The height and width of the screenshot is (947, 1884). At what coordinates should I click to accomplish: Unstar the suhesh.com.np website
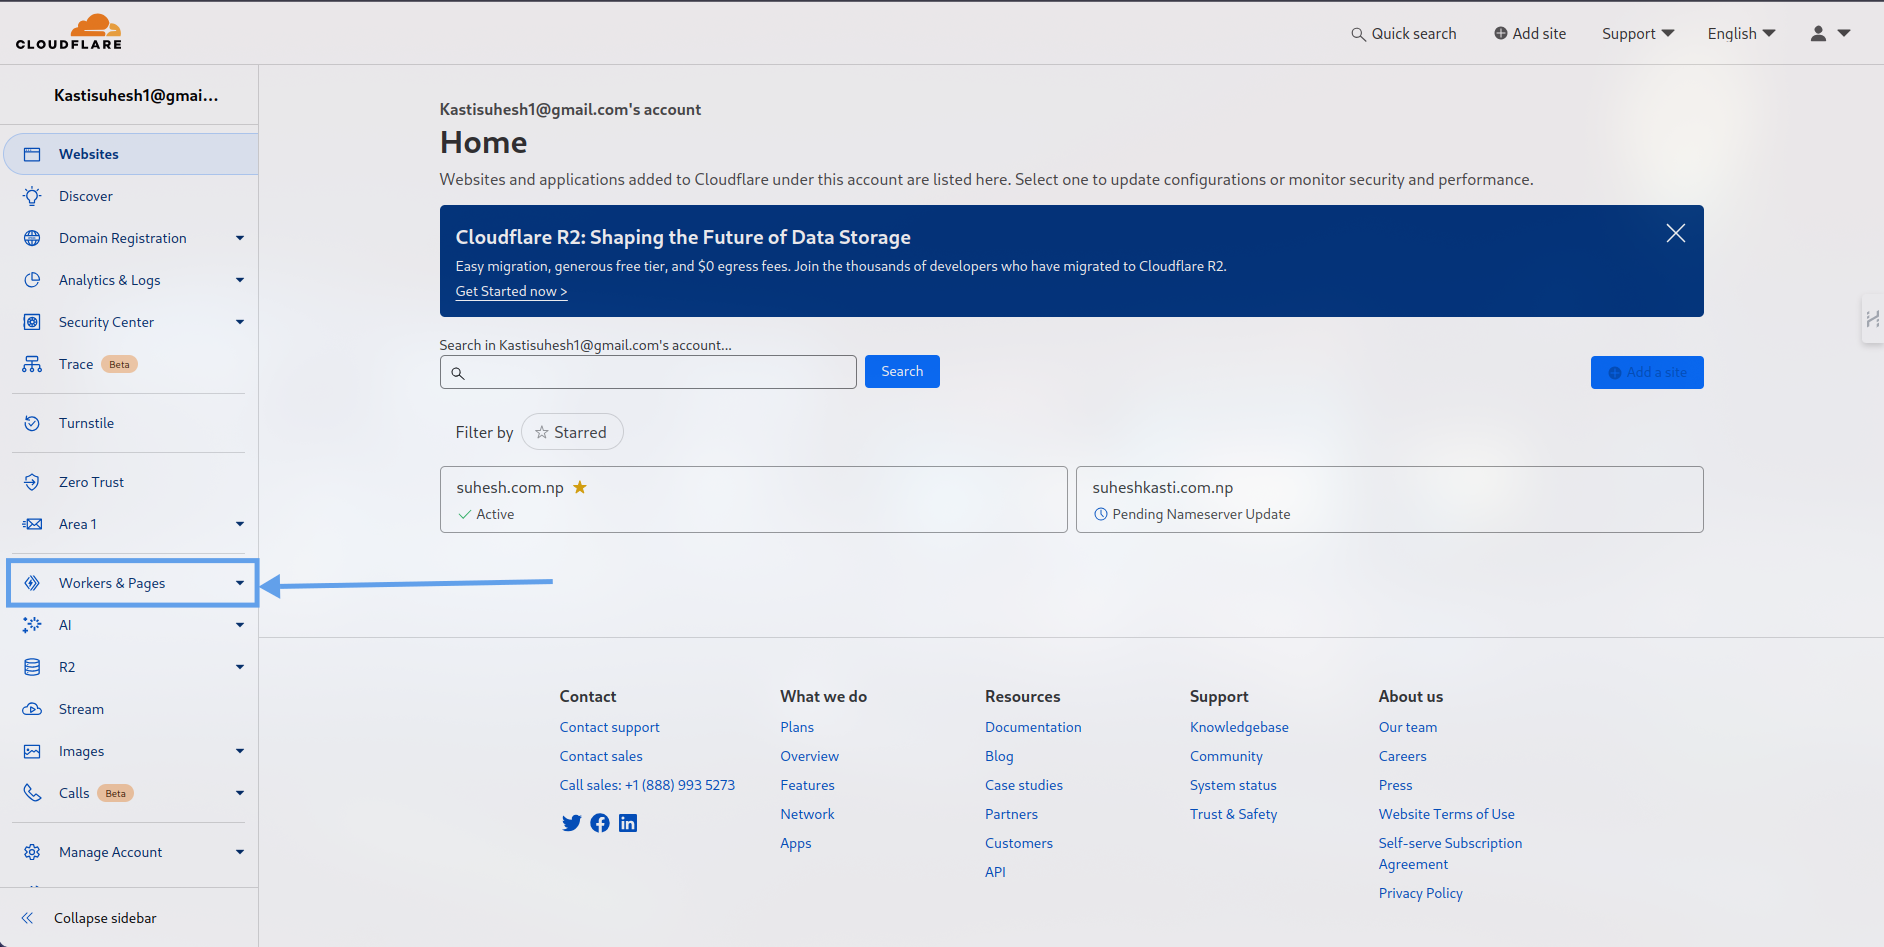click(x=580, y=487)
